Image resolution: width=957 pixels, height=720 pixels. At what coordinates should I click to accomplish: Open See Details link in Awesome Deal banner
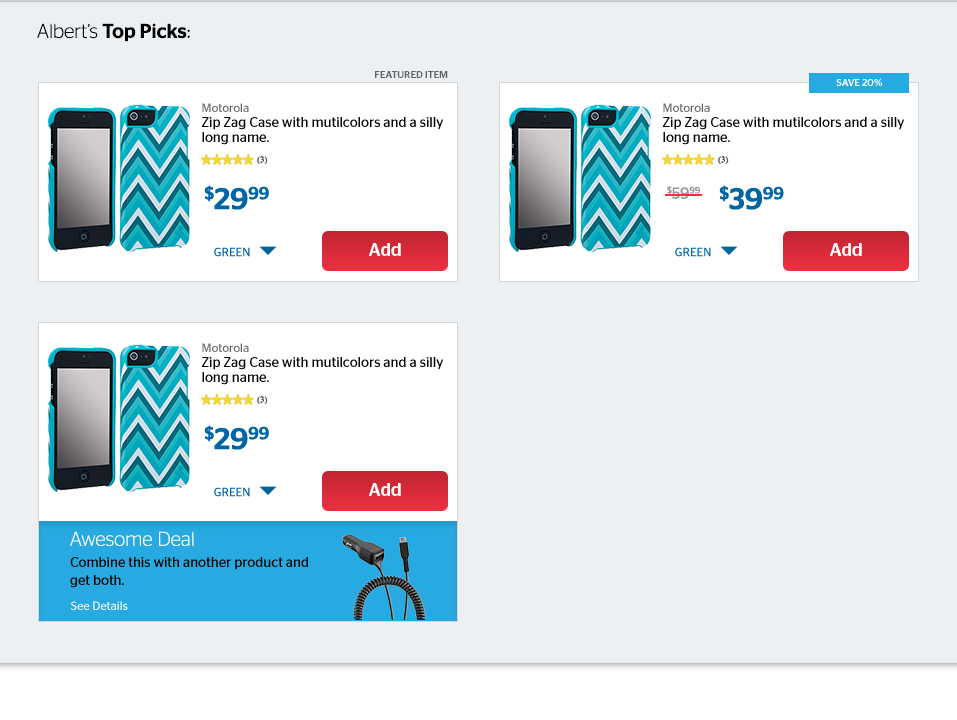(x=99, y=606)
